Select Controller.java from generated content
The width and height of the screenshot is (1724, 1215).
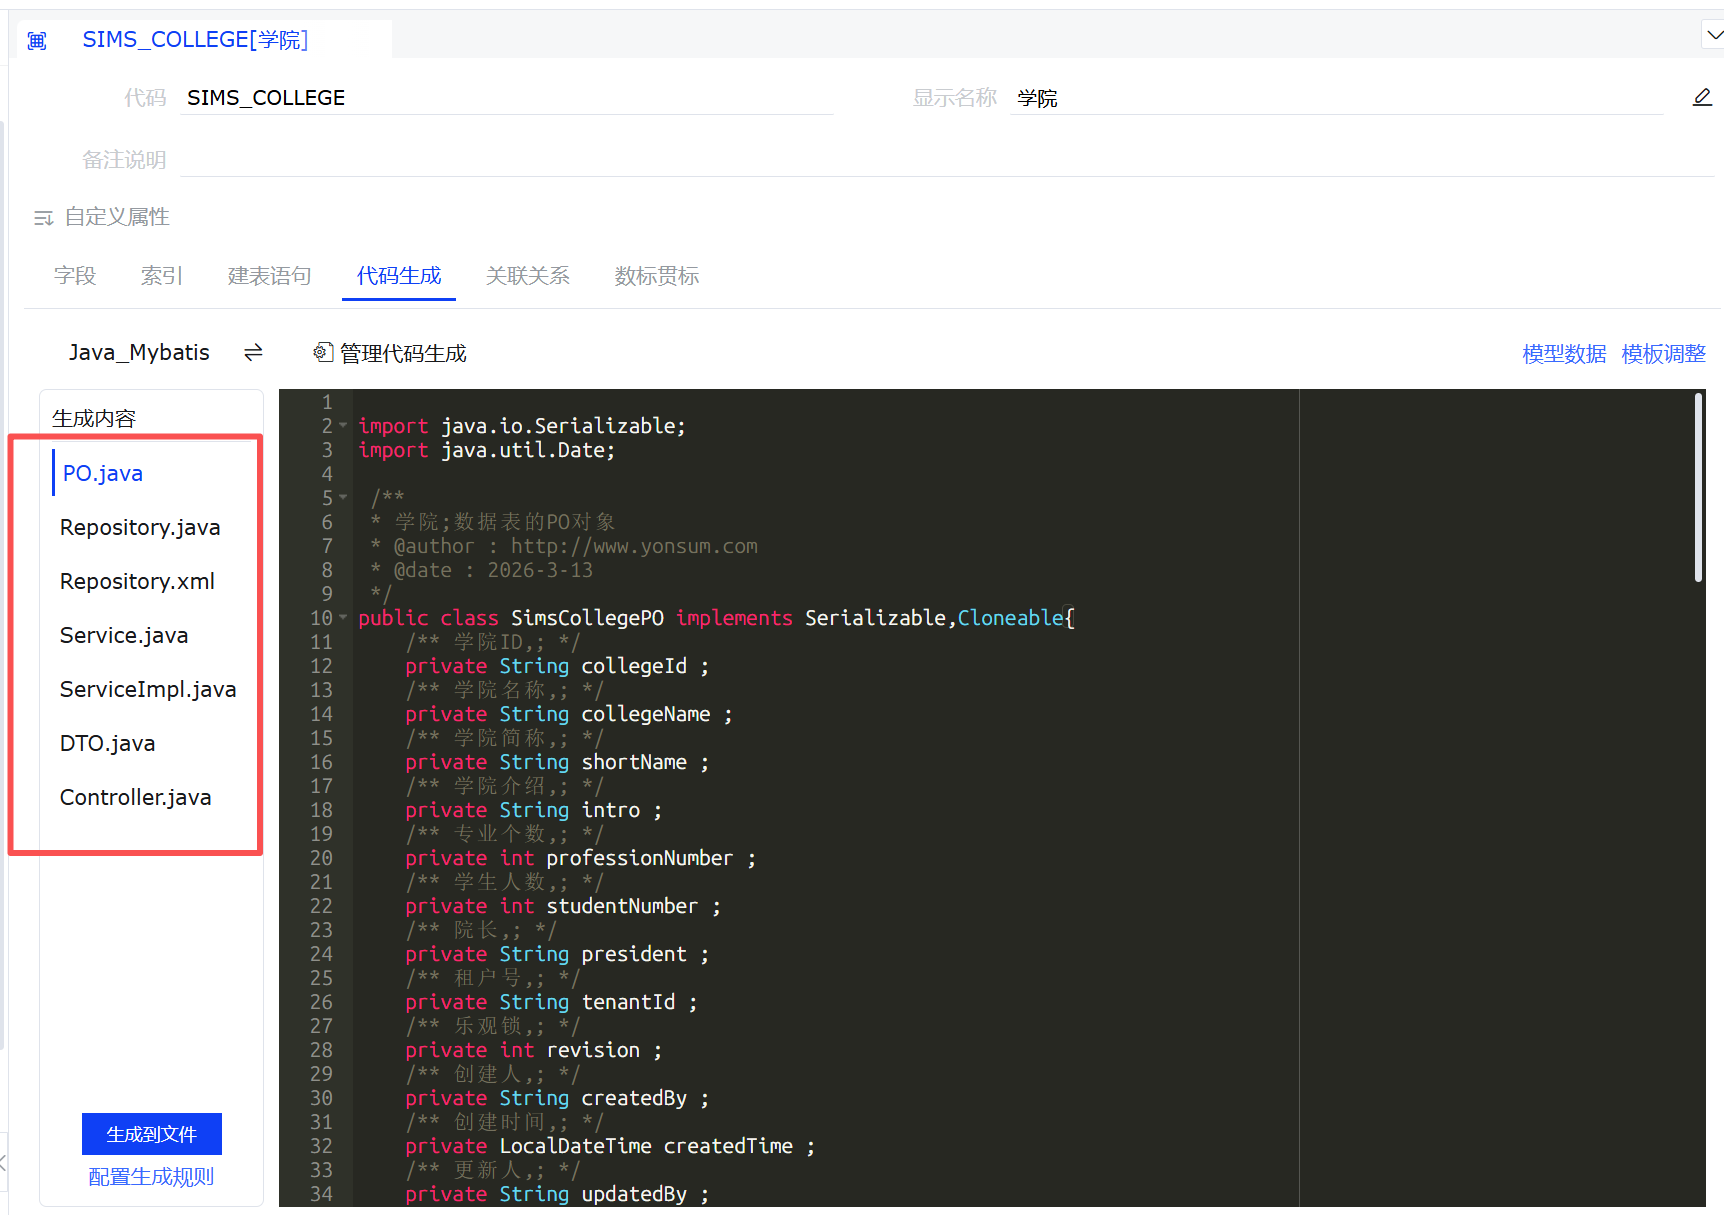click(135, 798)
